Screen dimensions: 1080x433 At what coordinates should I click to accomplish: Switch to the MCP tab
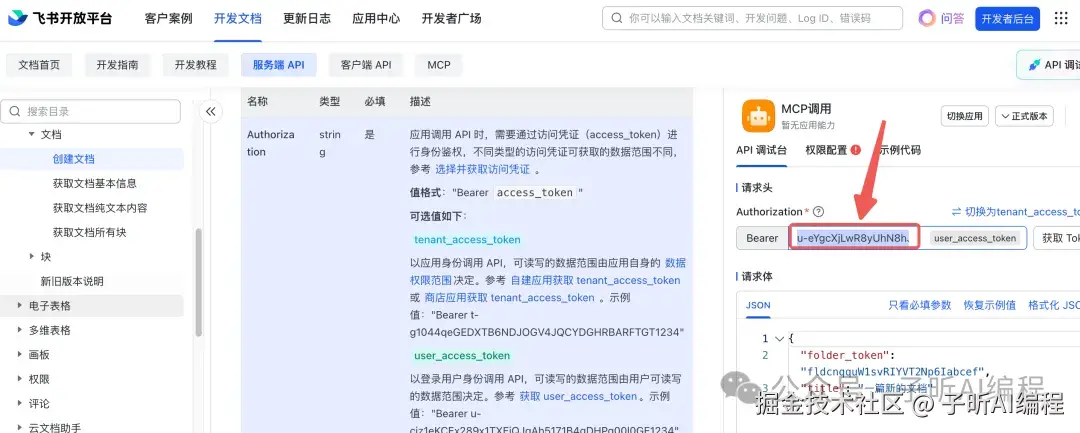point(439,65)
